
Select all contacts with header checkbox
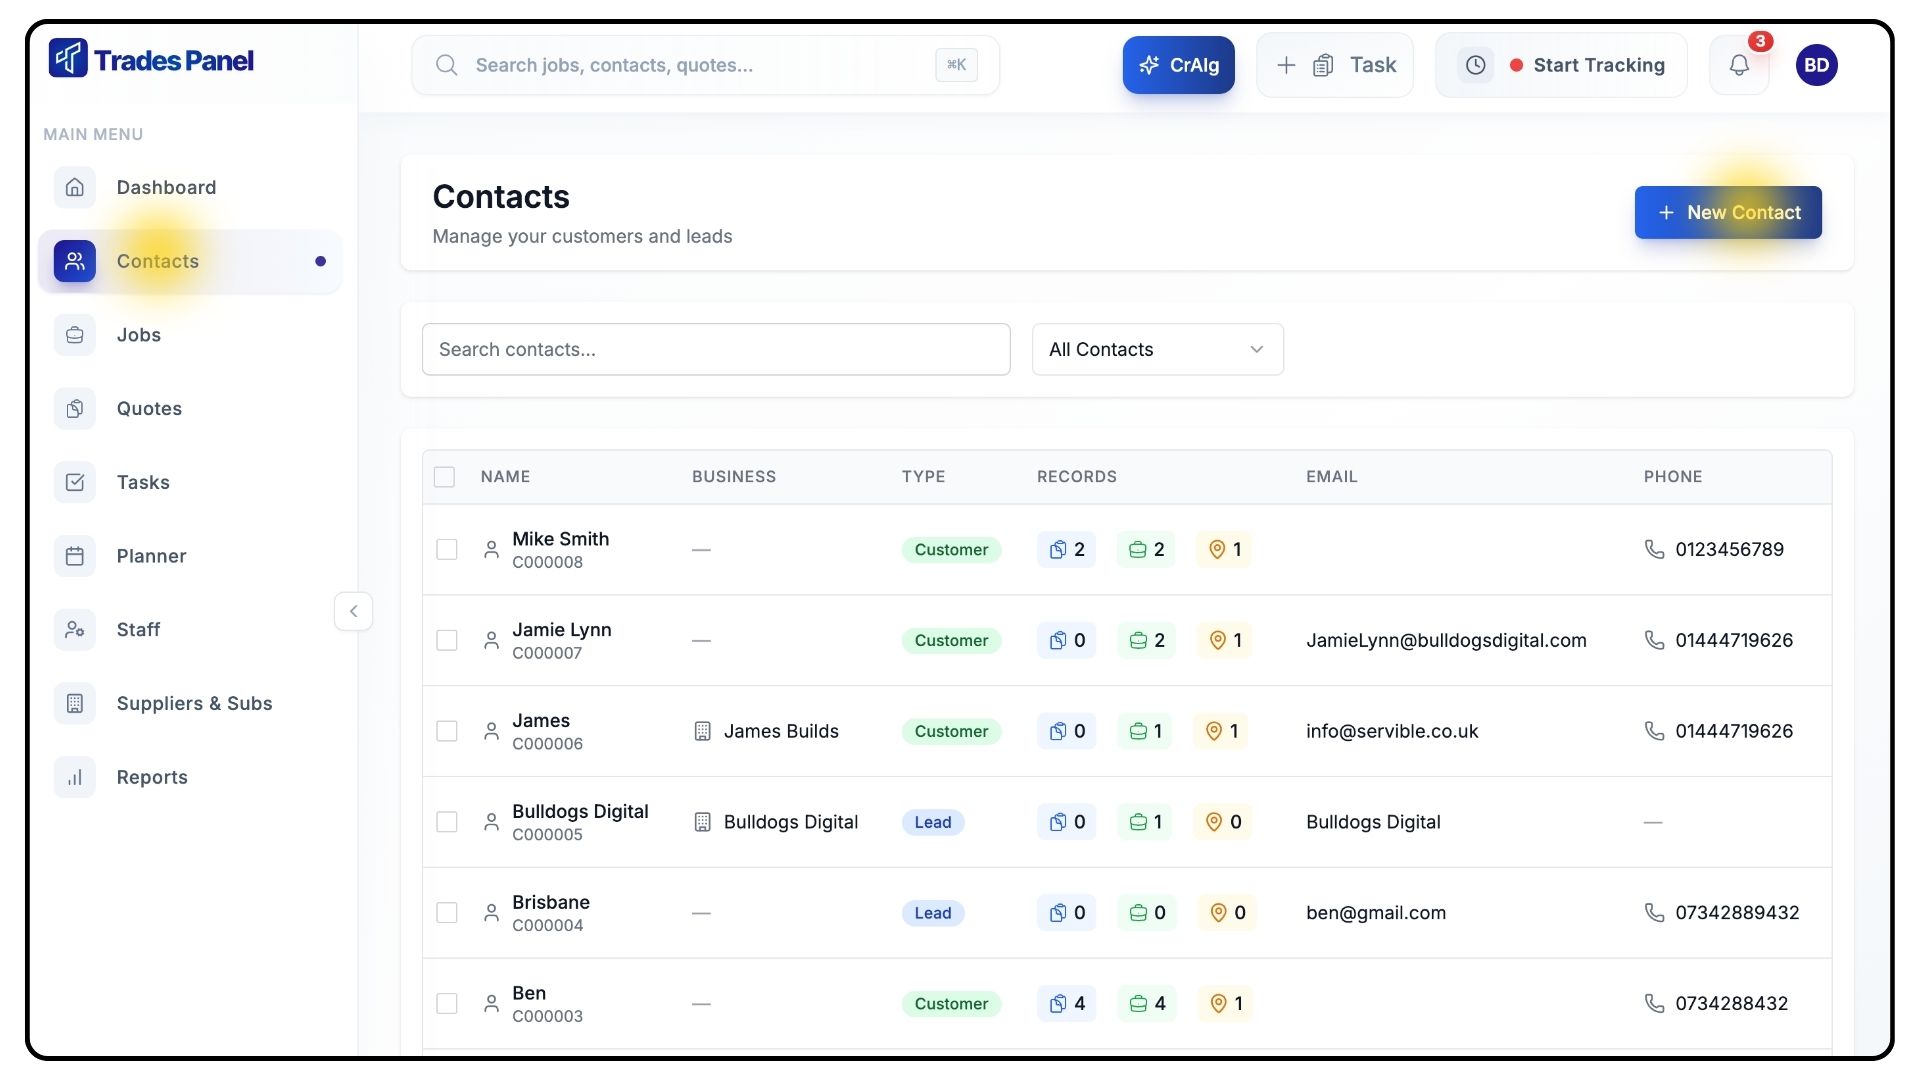444,477
